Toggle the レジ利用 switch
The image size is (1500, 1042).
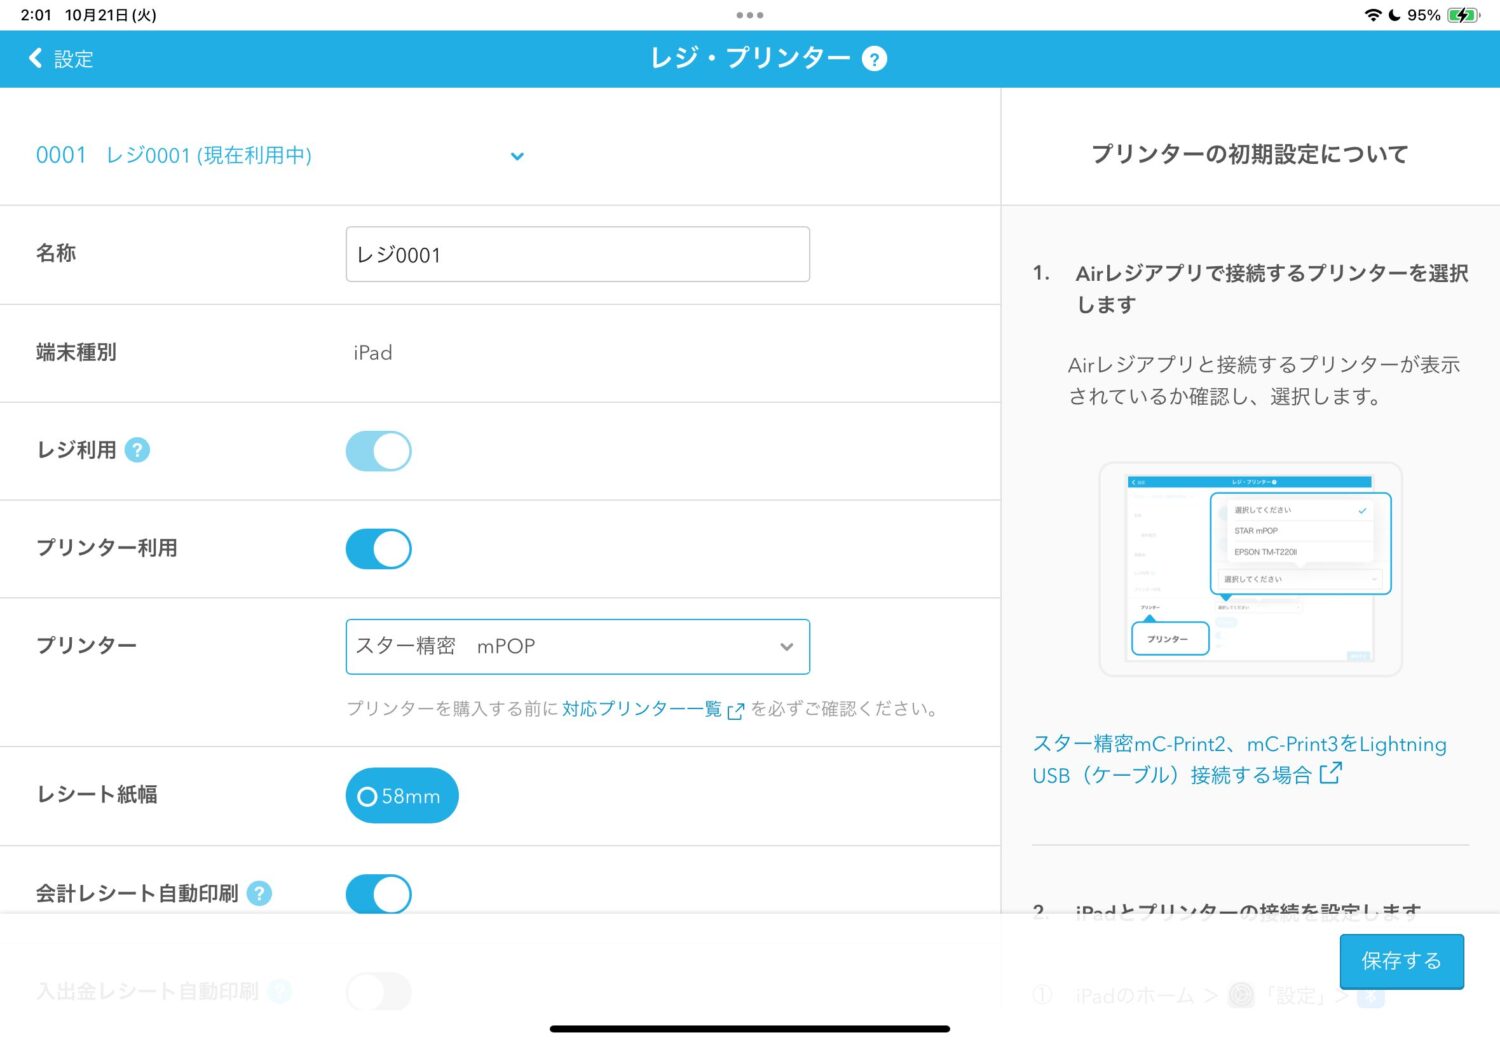[x=379, y=451]
